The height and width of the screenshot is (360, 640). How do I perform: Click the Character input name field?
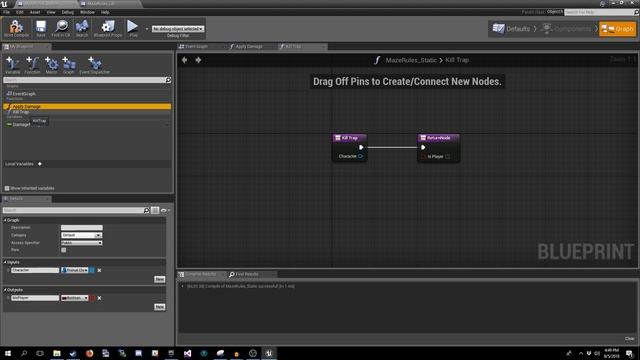(35, 270)
